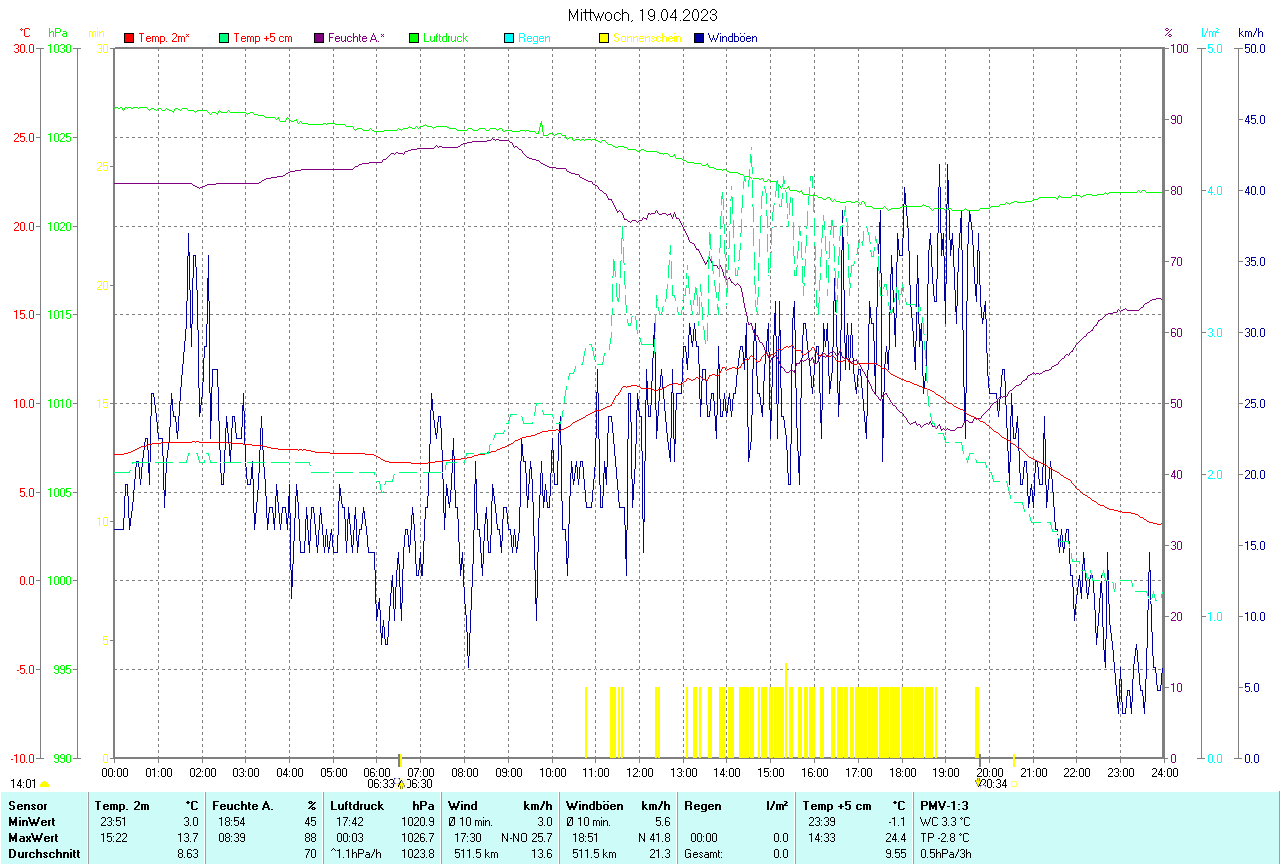Click the 'PMV-1:3' table header
The image size is (1280, 864).
[x=945, y=805]
